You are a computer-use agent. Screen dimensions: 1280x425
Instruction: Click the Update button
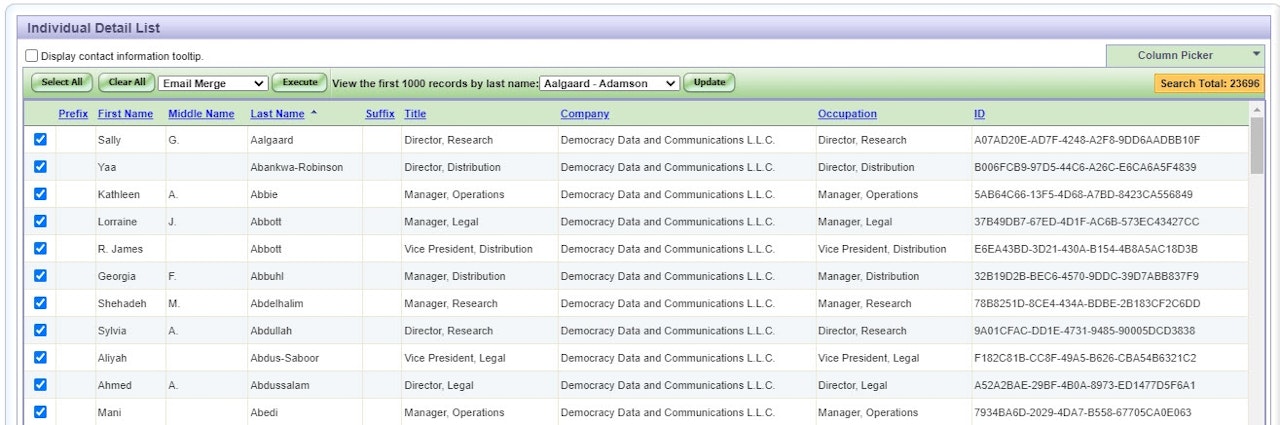[709, 83]
